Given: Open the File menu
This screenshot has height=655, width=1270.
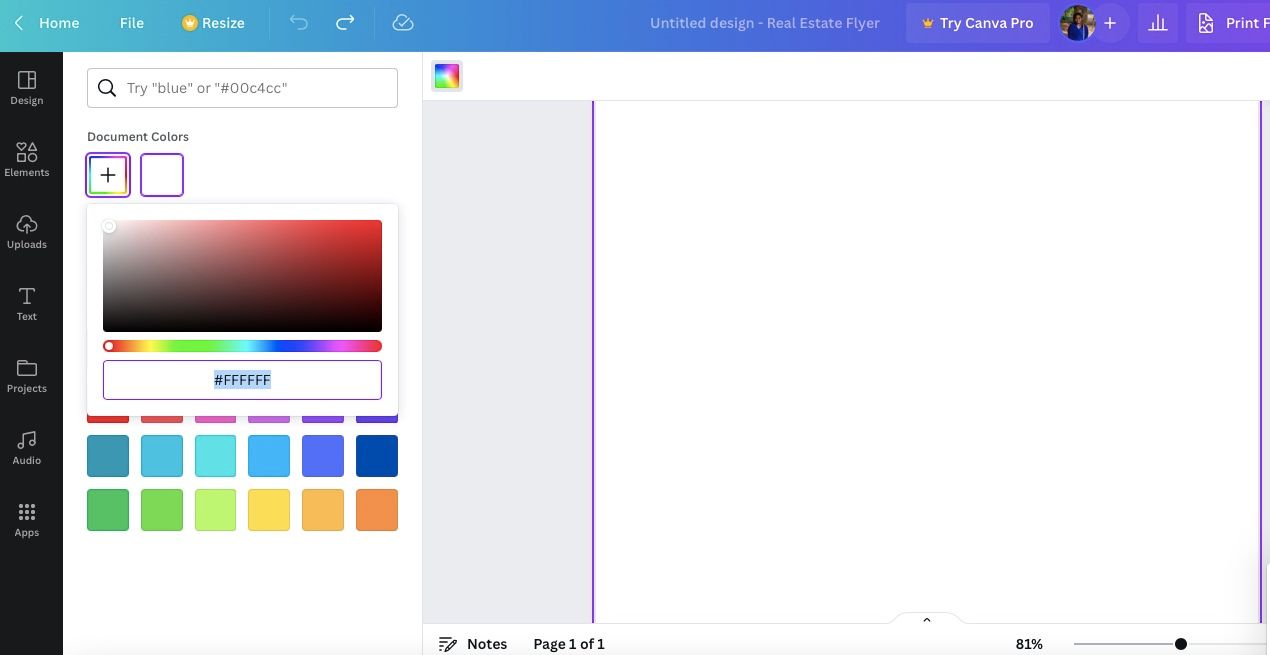Looking at the screenshot, I should coord(131,22).
